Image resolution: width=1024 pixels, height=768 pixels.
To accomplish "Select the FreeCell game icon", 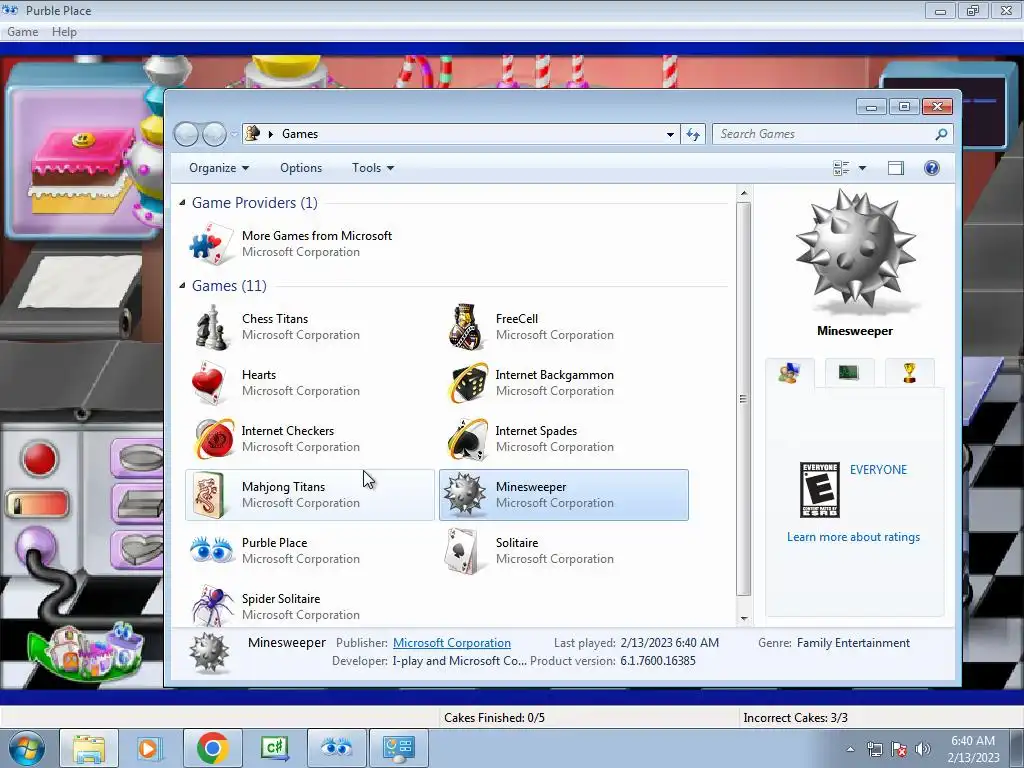I will (x=465, y=327).
